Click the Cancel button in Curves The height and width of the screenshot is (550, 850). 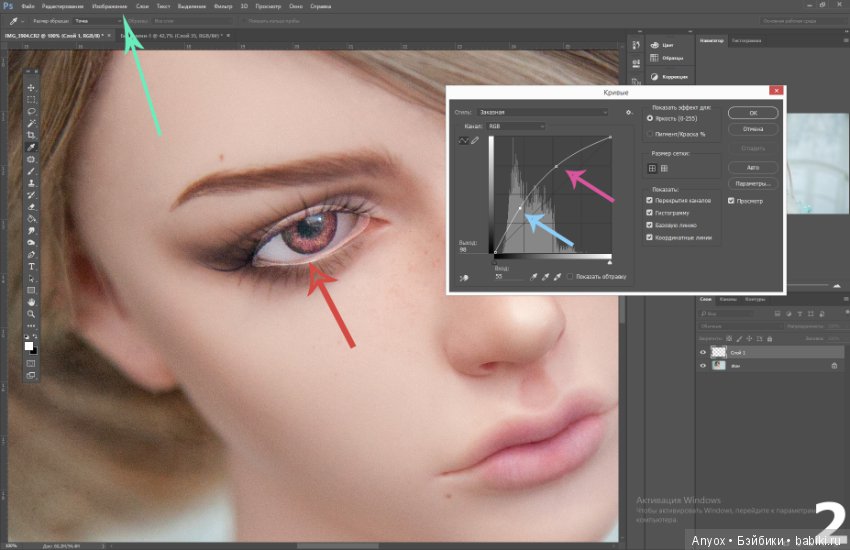(753, 130)
